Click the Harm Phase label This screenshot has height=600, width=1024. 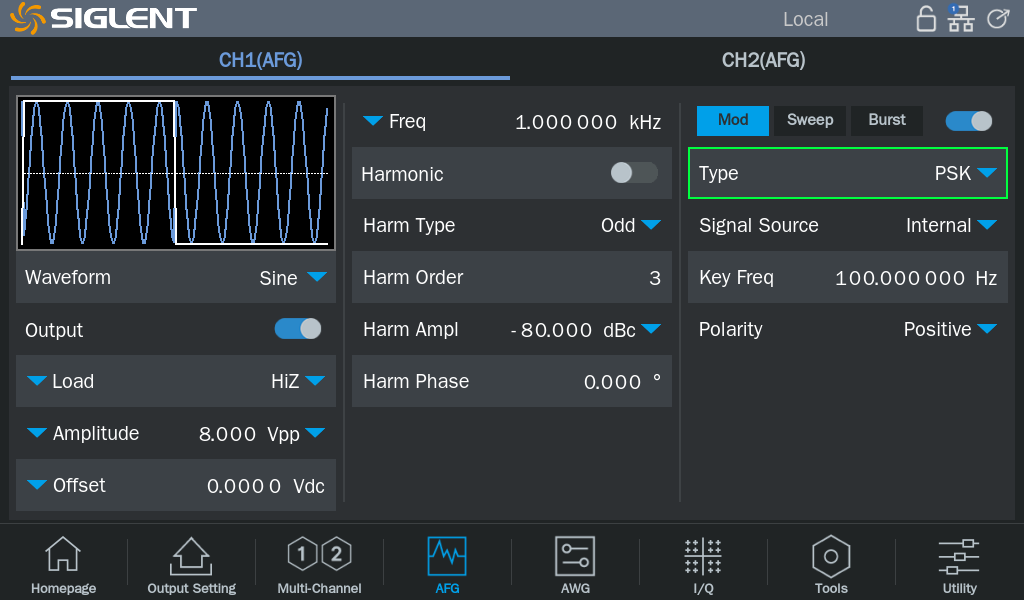(416, 381)
